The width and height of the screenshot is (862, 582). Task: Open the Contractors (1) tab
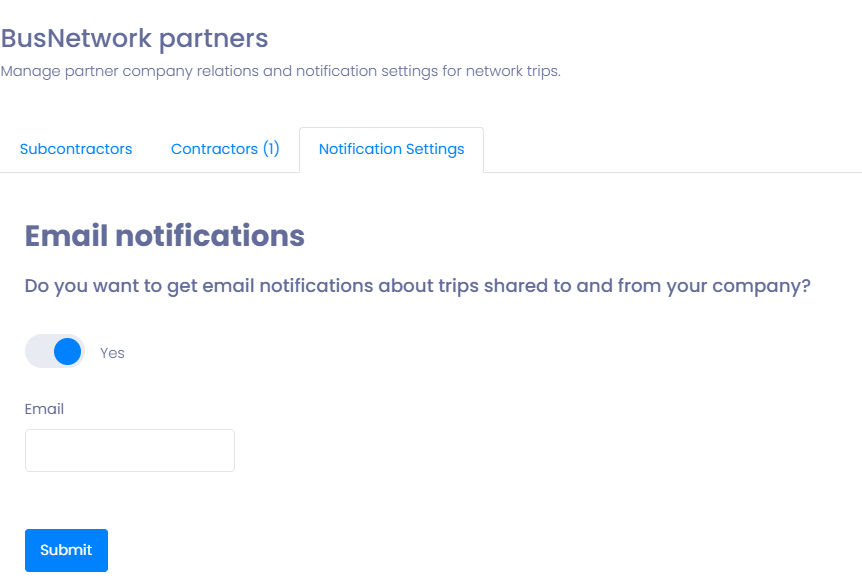(225, 149)
